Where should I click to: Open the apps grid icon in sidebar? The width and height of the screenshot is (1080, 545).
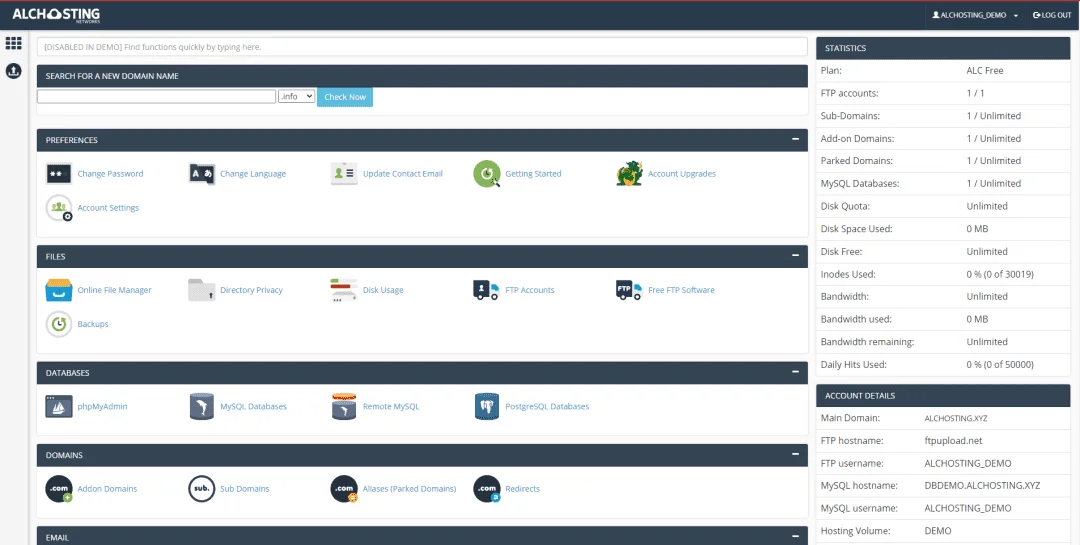click(14, 43)
